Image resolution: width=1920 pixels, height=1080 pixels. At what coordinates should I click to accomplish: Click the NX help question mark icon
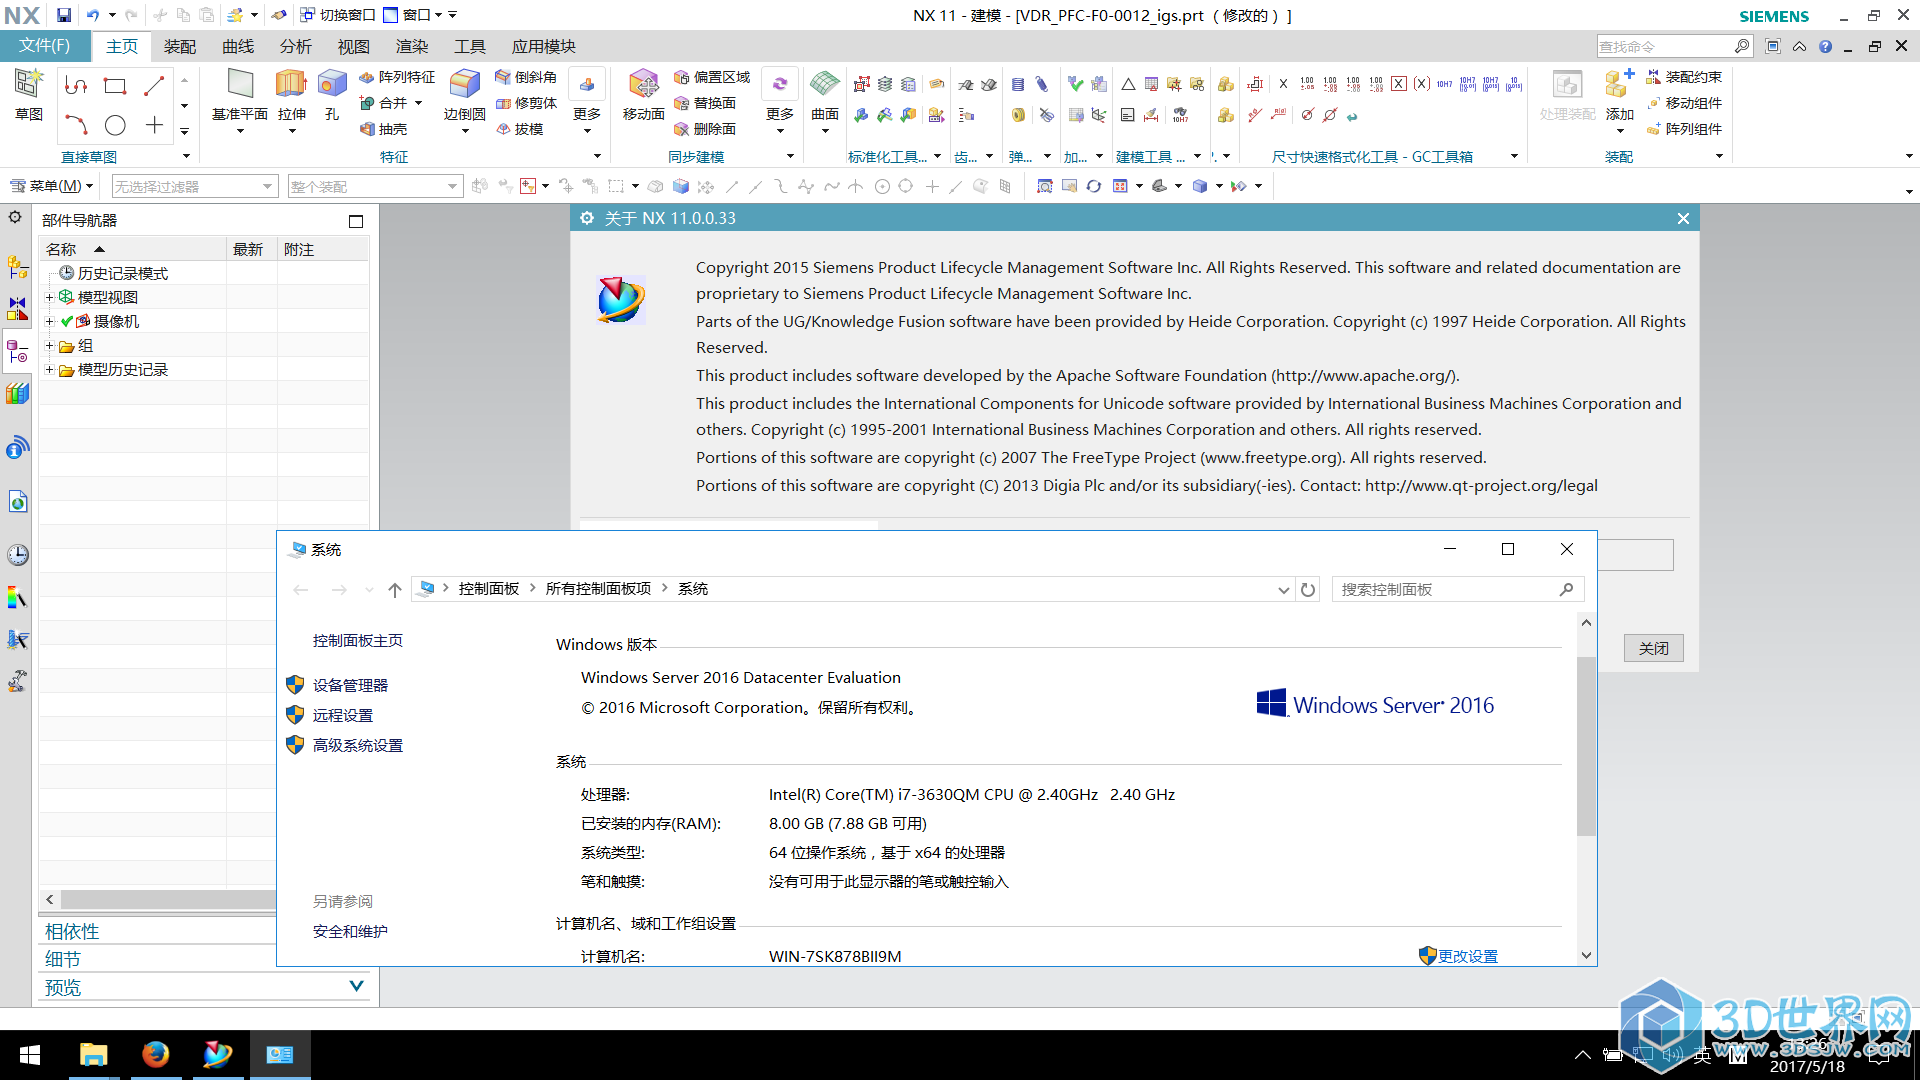click(x=1826, y=47)
